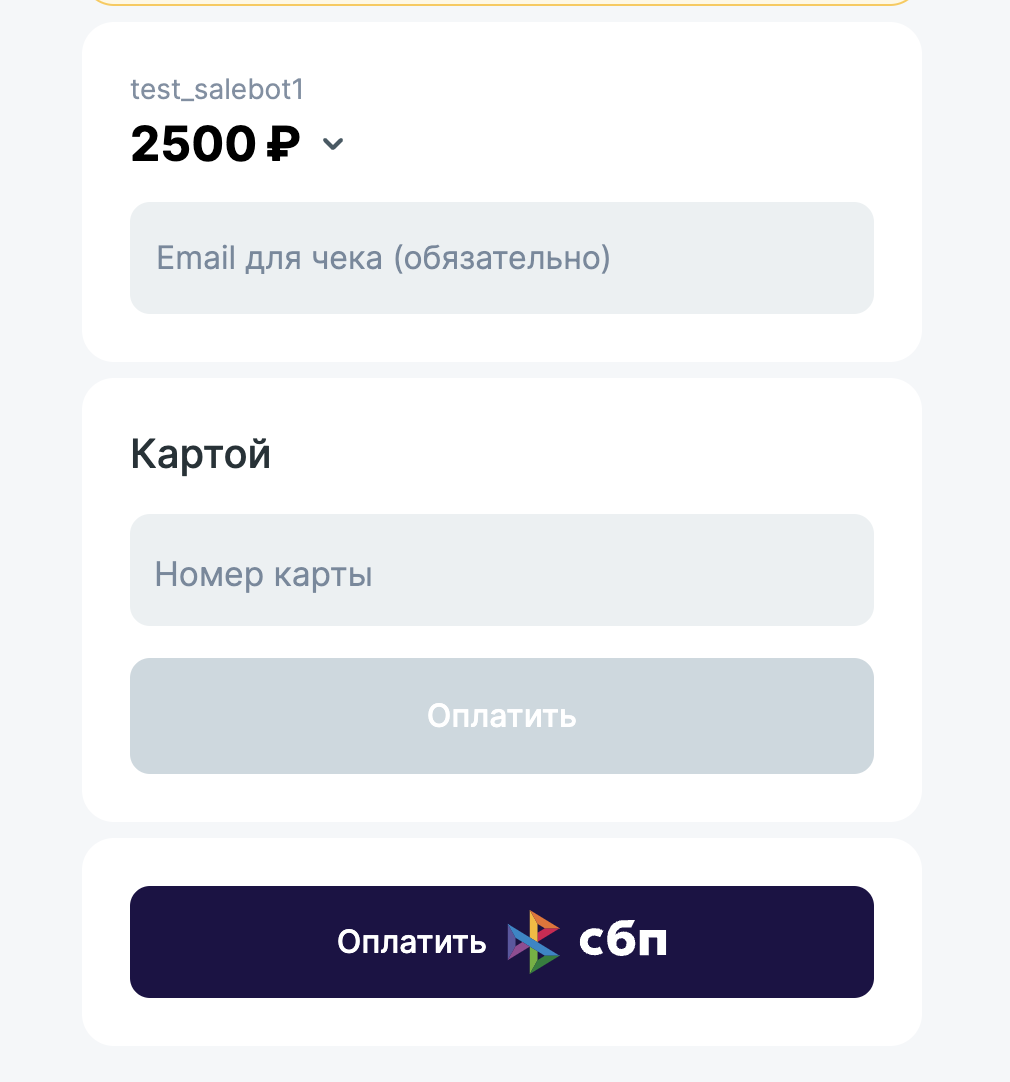The width and height of the screenshot is (1010, 1082).
Task: Click the 2500 ₽ amount
Action: [215, 145]
